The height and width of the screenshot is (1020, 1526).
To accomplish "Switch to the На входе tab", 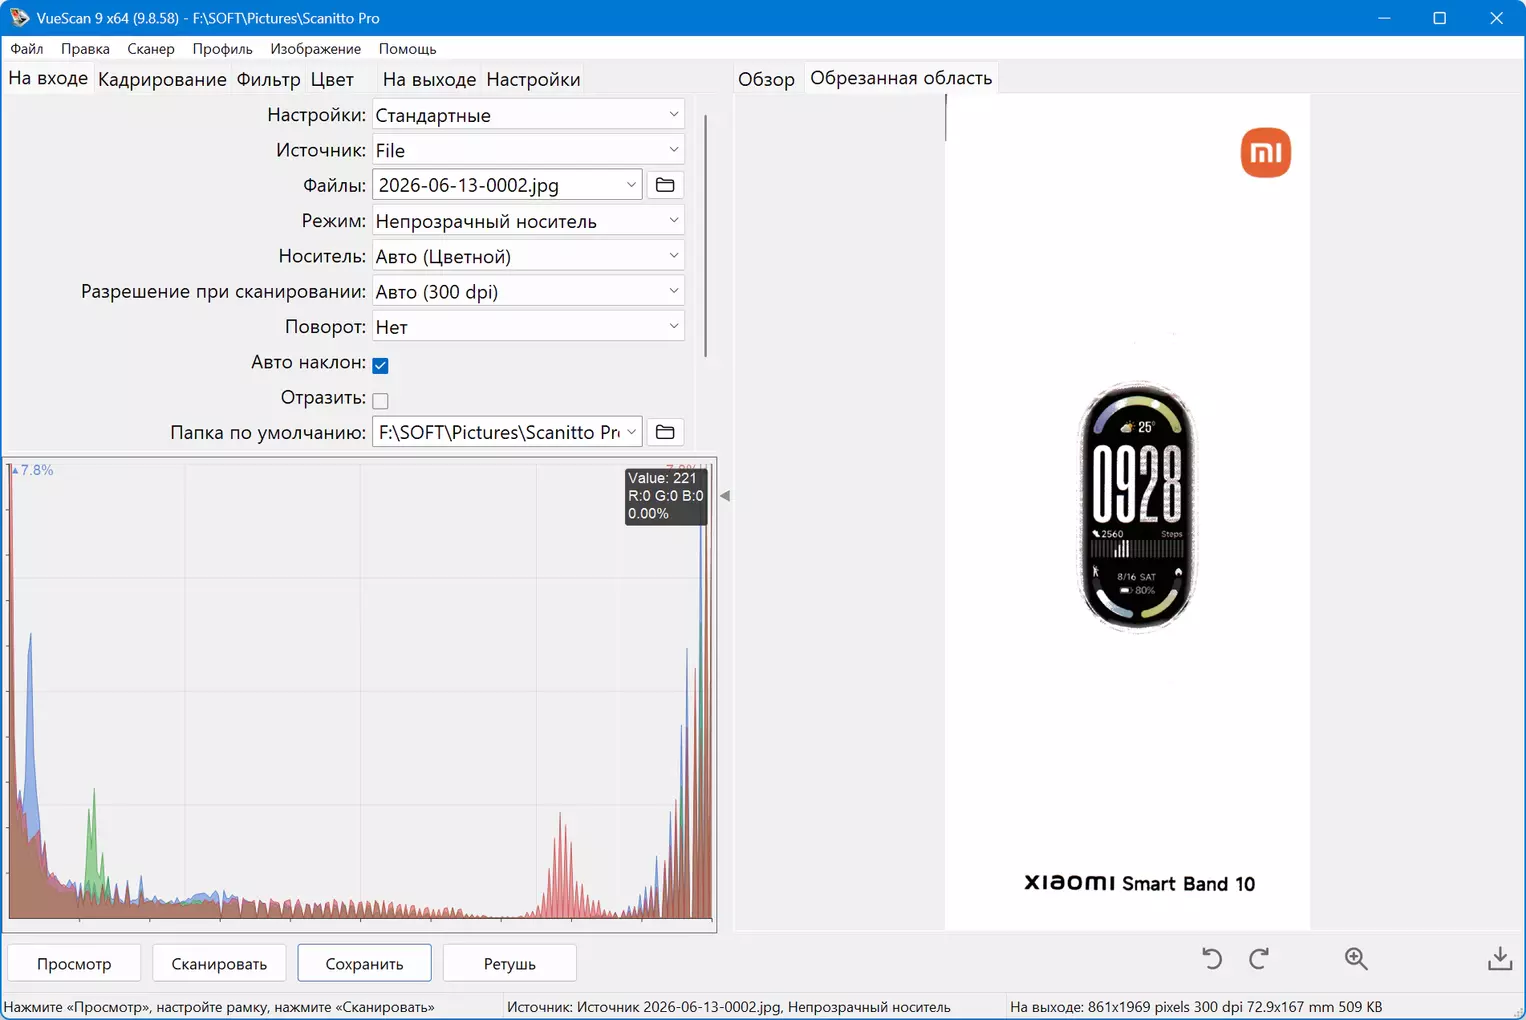I will (x=48, y=78).
